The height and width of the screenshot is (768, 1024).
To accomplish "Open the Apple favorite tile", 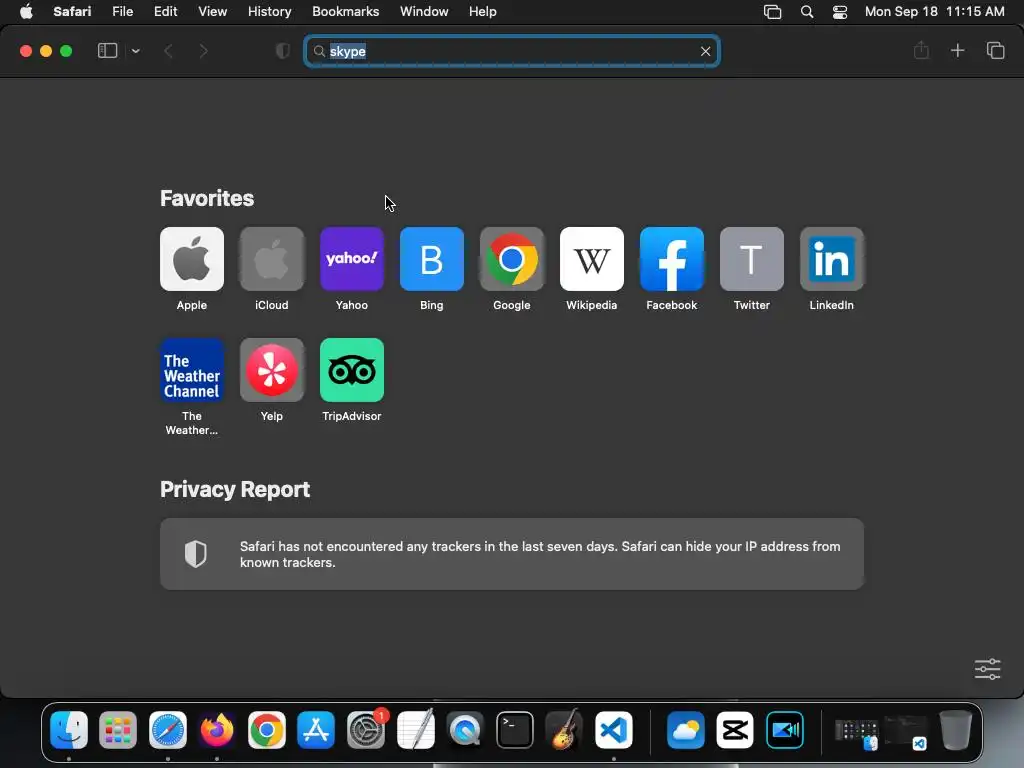I will (191, 259).
